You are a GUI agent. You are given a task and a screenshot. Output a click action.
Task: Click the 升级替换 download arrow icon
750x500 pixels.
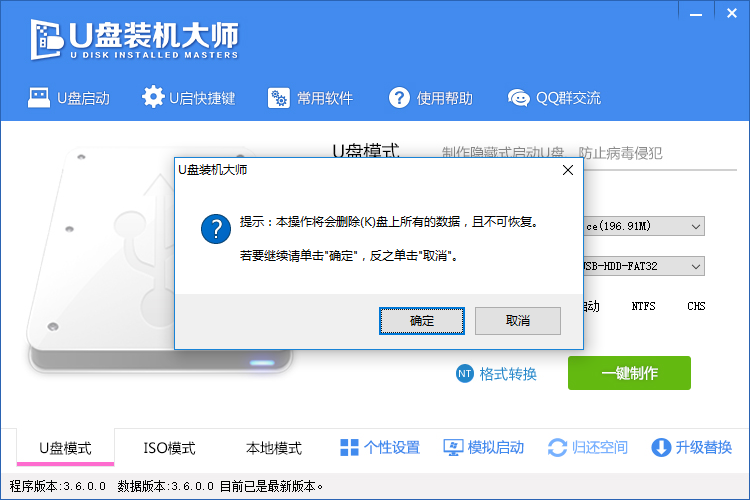[x=661, y=448]
